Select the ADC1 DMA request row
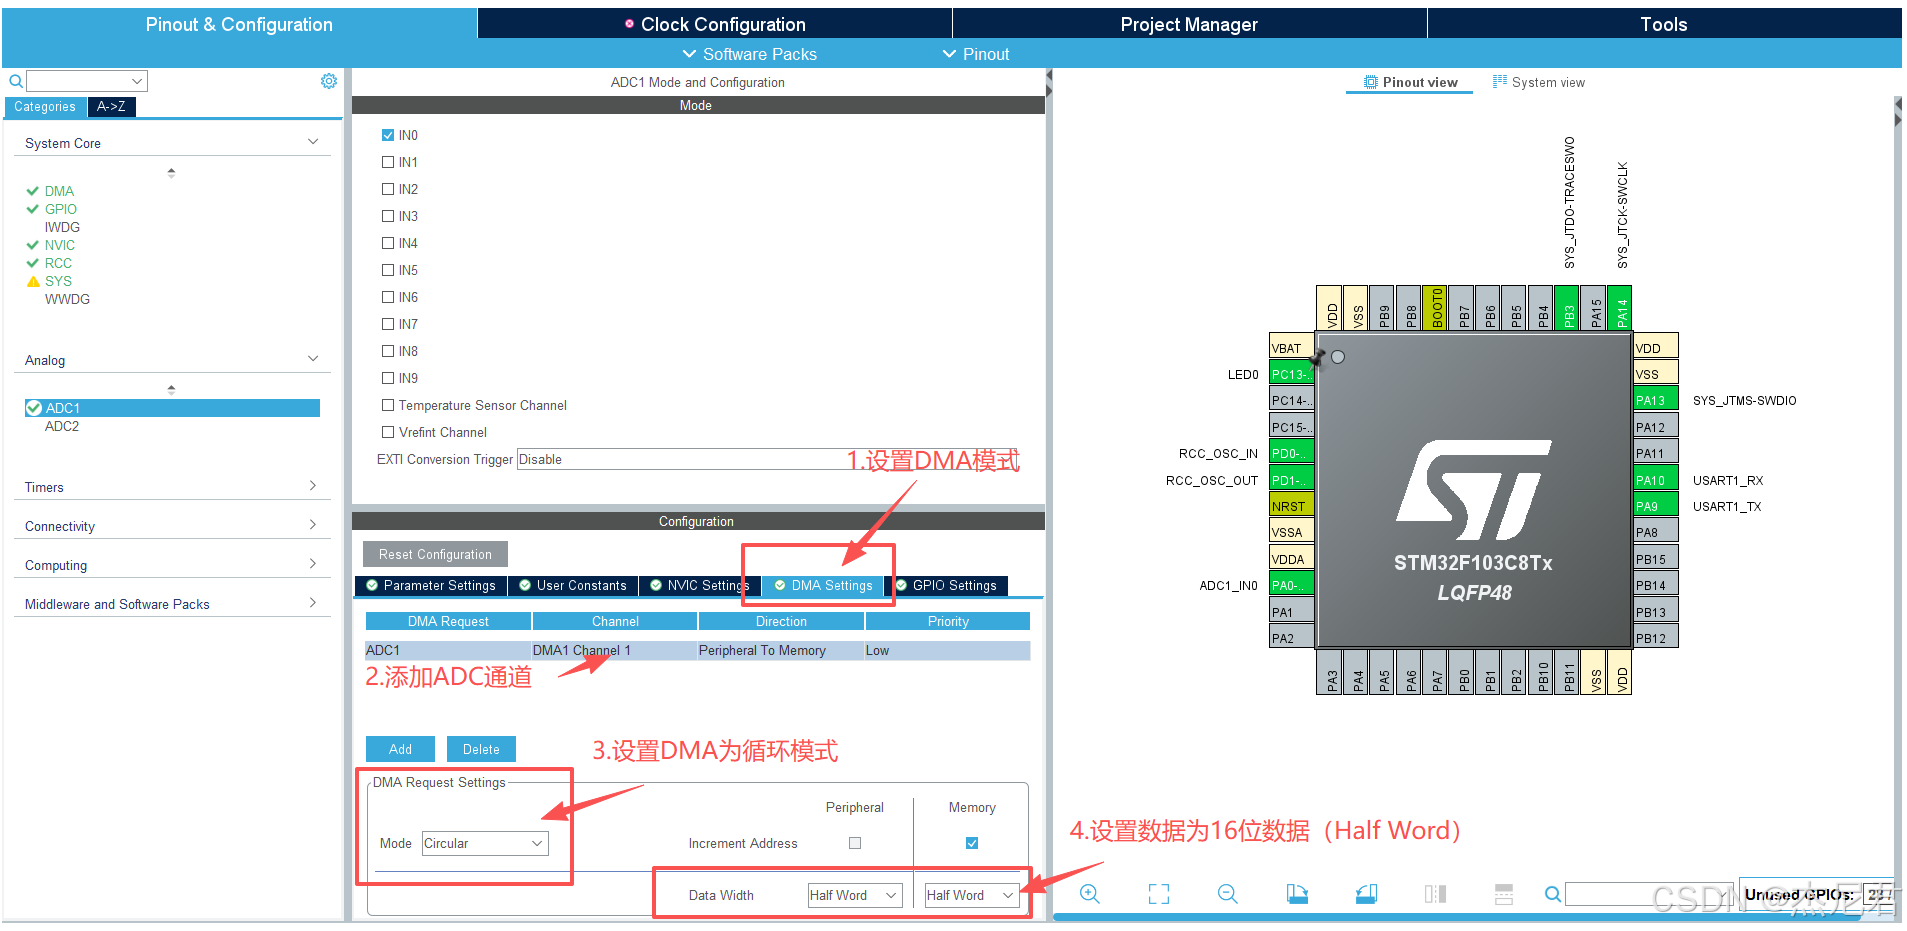1907x931 pixels. click(x=698, y=650)
